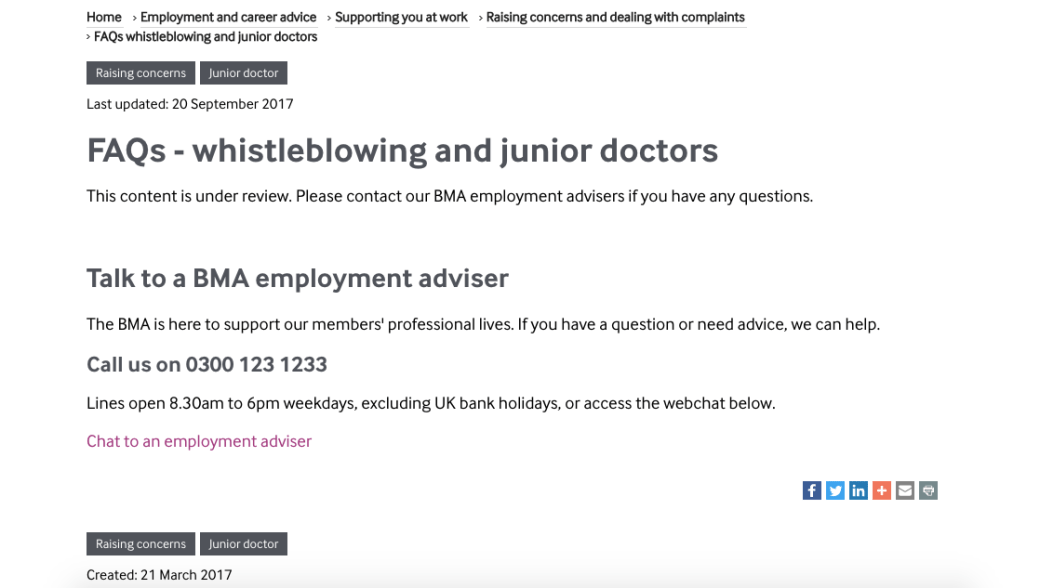Viewport: 1040px width, 588px height.
Task: Select top Junior doctor tag
Action: [243, 73]
